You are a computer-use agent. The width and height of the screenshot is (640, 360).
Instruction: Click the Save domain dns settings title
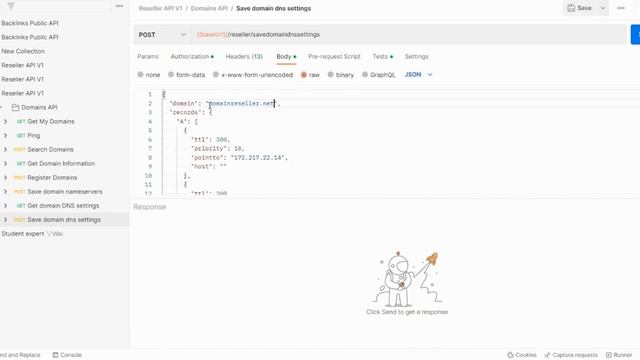click(273, 8)
